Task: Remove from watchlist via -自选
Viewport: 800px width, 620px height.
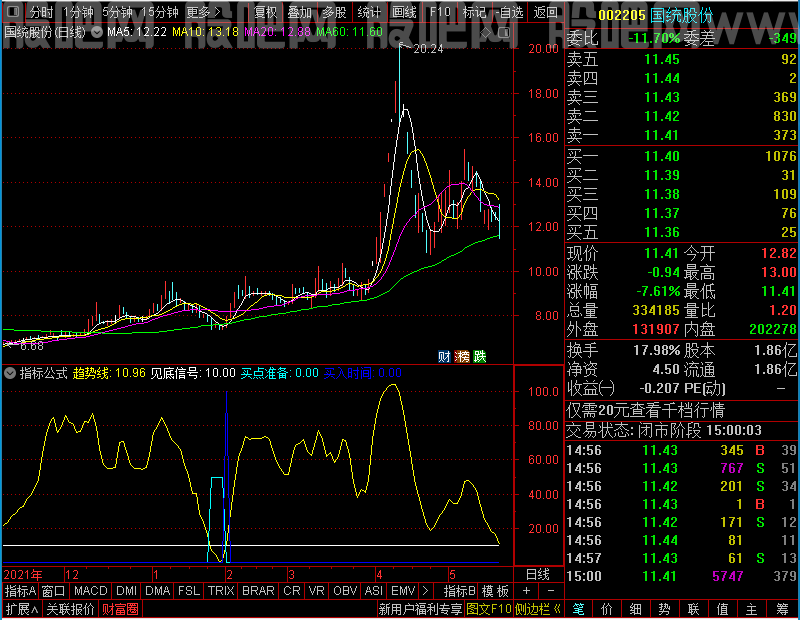Action: pyautogui.click(x=509, y=12)
